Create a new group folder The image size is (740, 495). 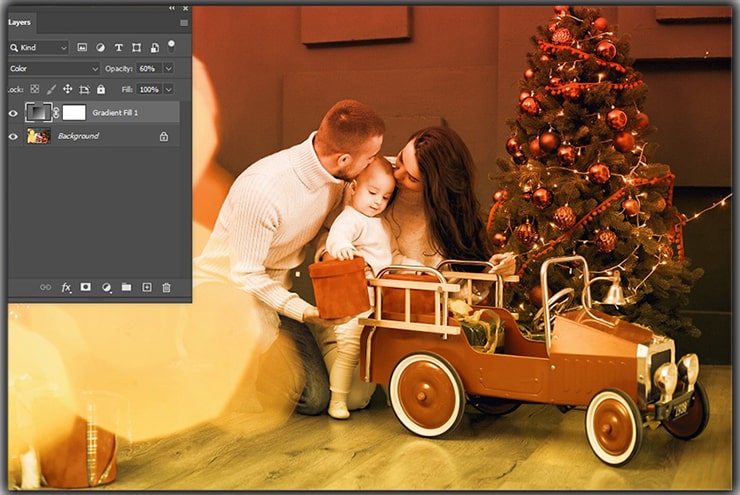(x=126, y=287)
